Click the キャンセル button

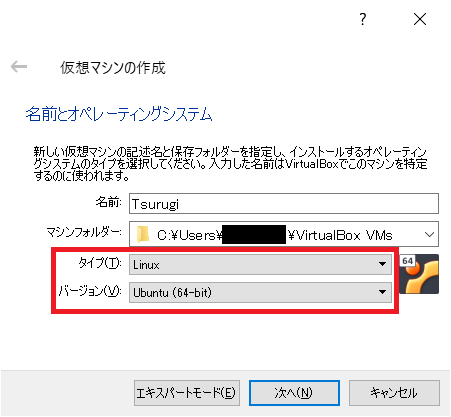tap(394, 393)
